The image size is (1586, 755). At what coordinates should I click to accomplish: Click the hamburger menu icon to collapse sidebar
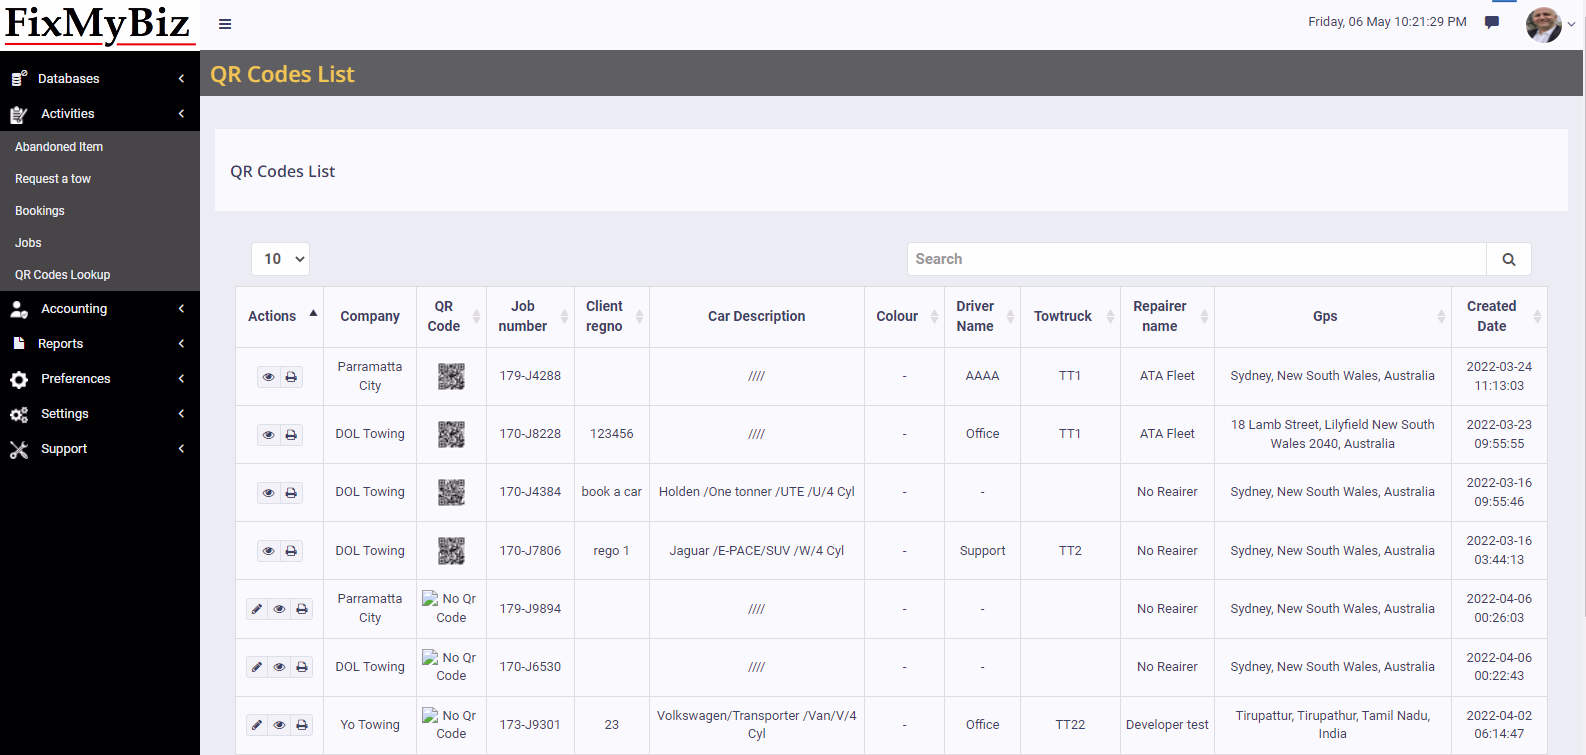coord(225,24)
